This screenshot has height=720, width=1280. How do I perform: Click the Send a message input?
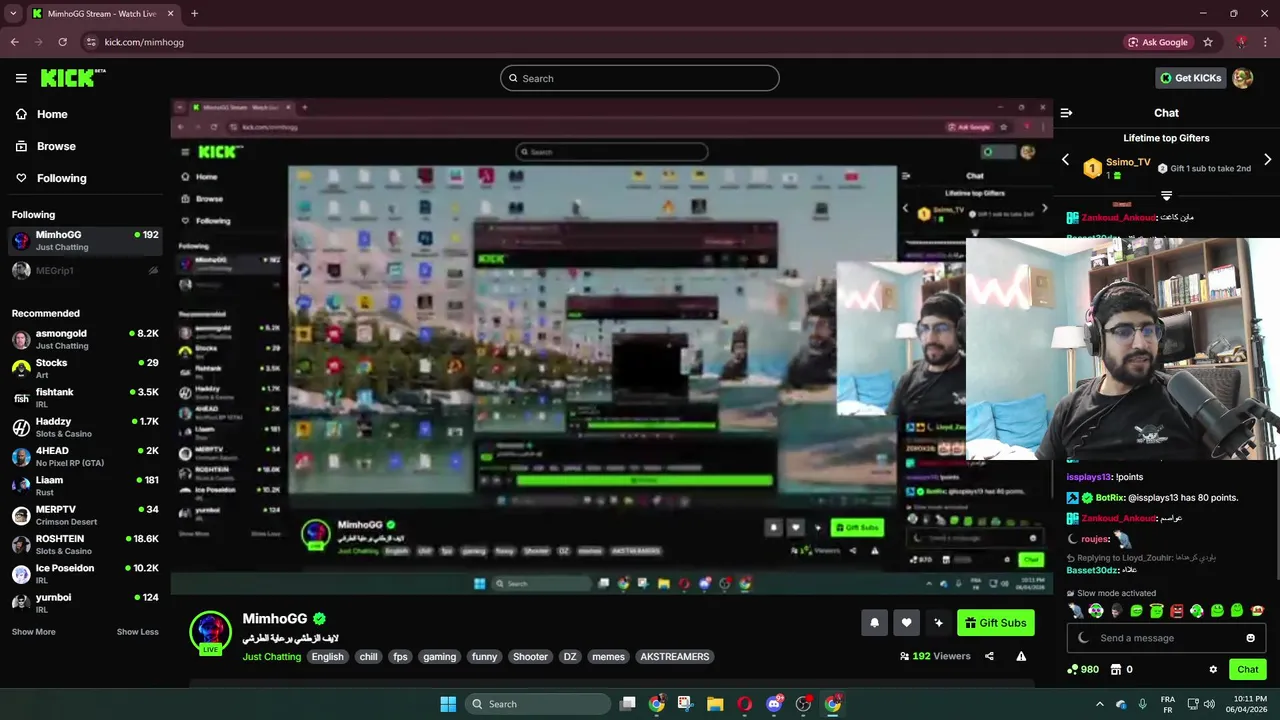tap(1165, 638)
